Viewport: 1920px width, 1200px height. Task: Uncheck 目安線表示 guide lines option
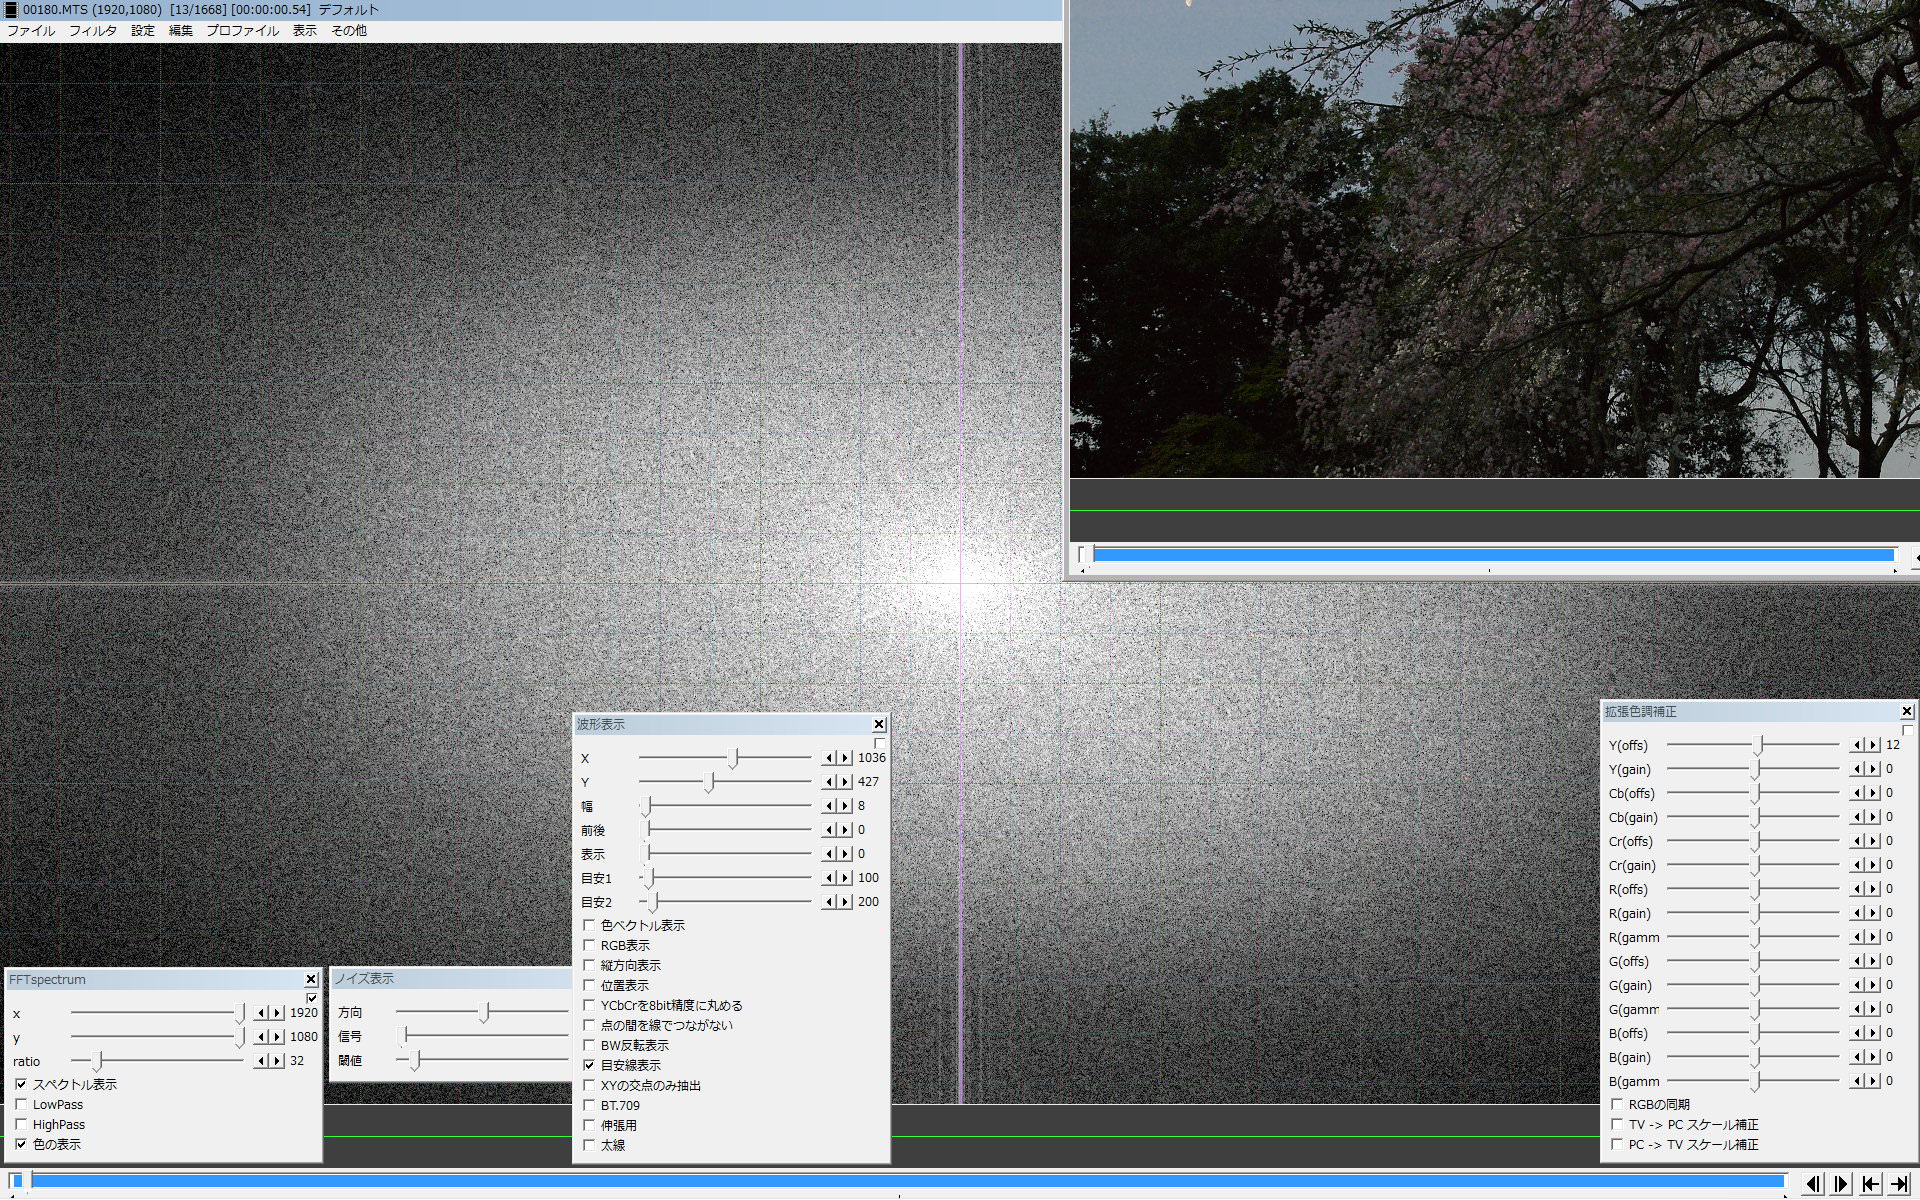(589, 1065)
